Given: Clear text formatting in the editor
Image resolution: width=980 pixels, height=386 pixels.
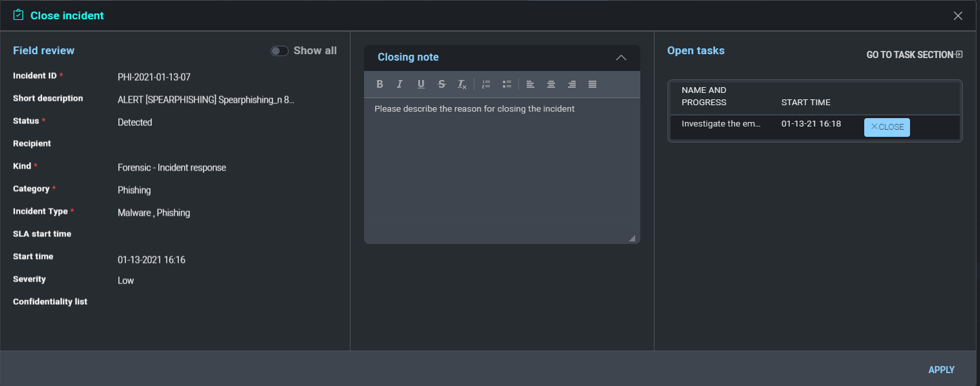Looking at the screenshot, I should point(462,84).
